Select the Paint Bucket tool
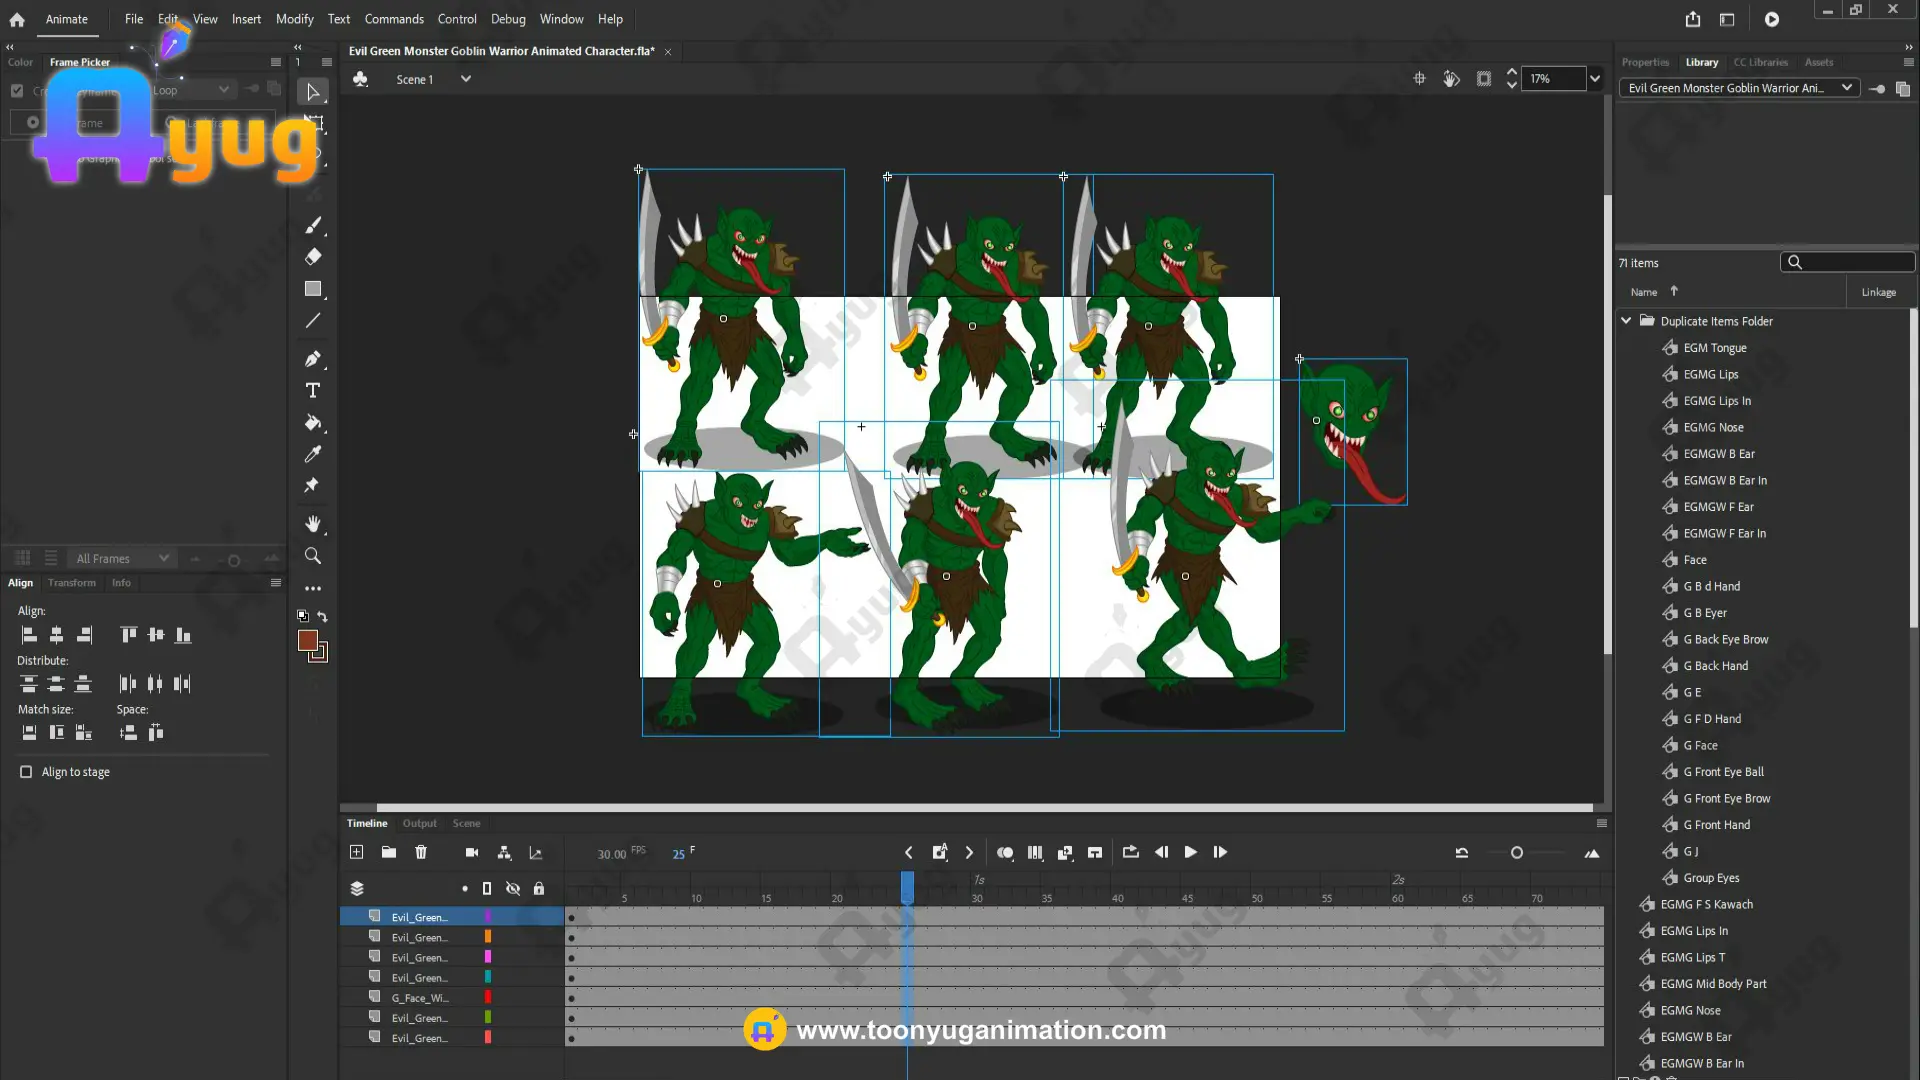 tap(313, 422)
